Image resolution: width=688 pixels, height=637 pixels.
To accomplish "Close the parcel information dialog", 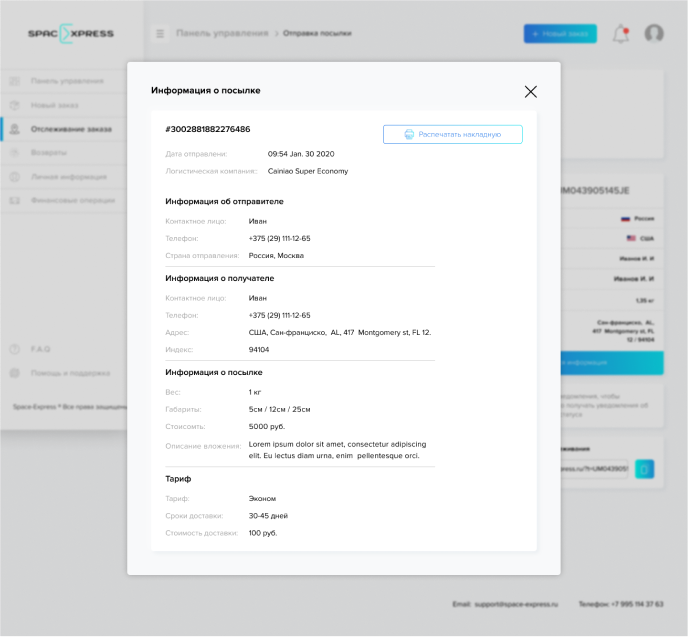I will [x=530, y=92].
